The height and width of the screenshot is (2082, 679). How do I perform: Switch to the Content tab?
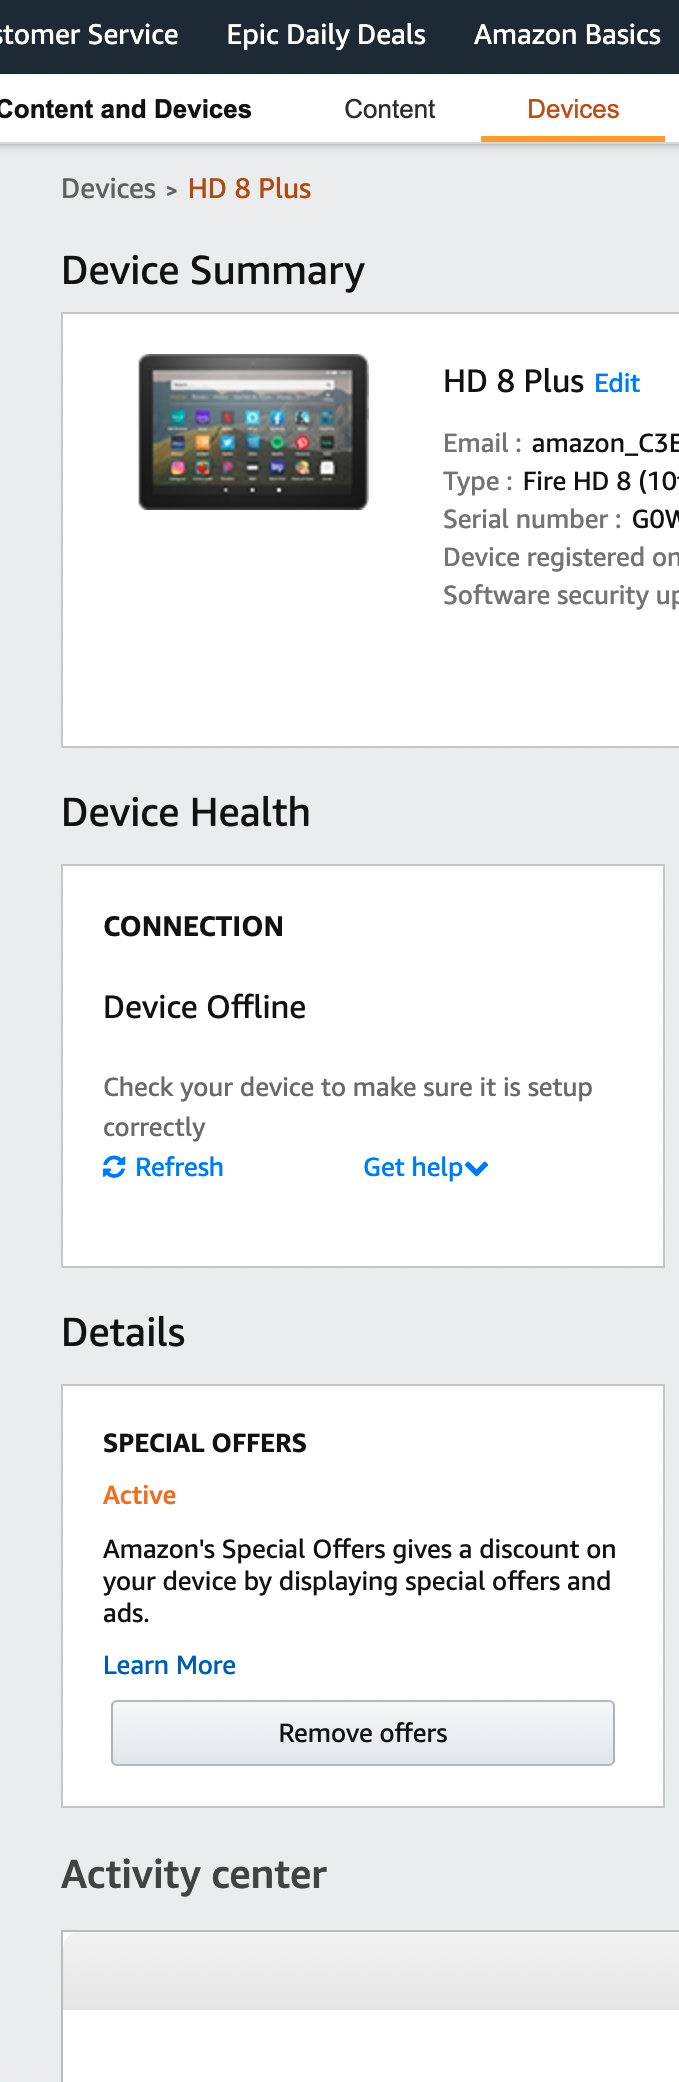pyautogui.click(x=389, y=109)
